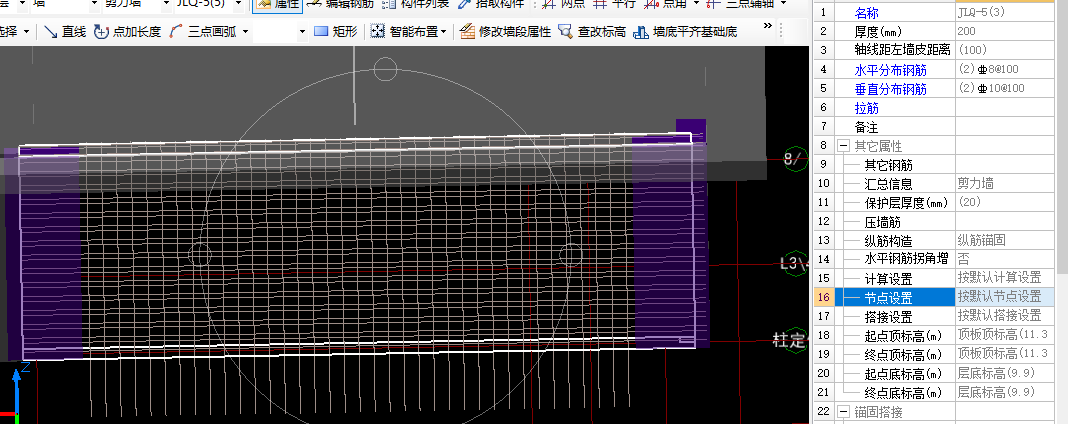Toggle the 属性 properties panel button
This screenshot has width=1068, height=424.
pos(278,4)
